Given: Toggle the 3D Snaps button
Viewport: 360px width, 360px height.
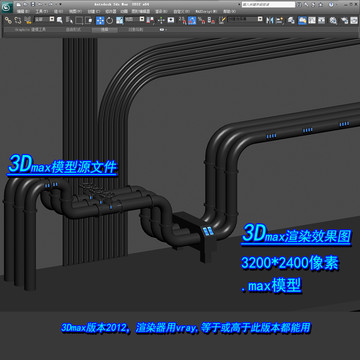Looking at the screenshot, I should coord(182,20).
